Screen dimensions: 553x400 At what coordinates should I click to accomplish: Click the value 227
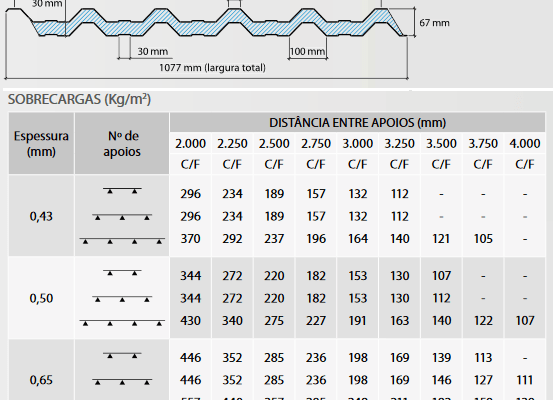click(316, 321)
